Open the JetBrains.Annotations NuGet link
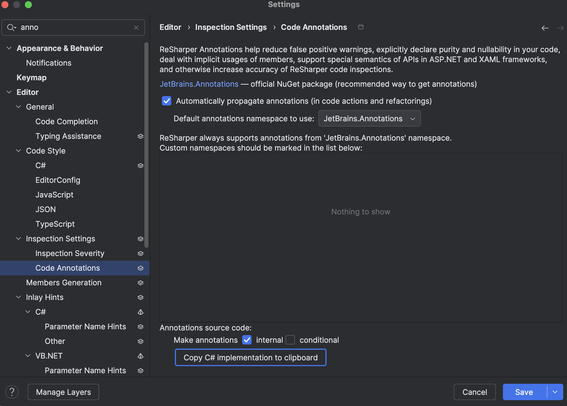567x406 pixels. 199,84
